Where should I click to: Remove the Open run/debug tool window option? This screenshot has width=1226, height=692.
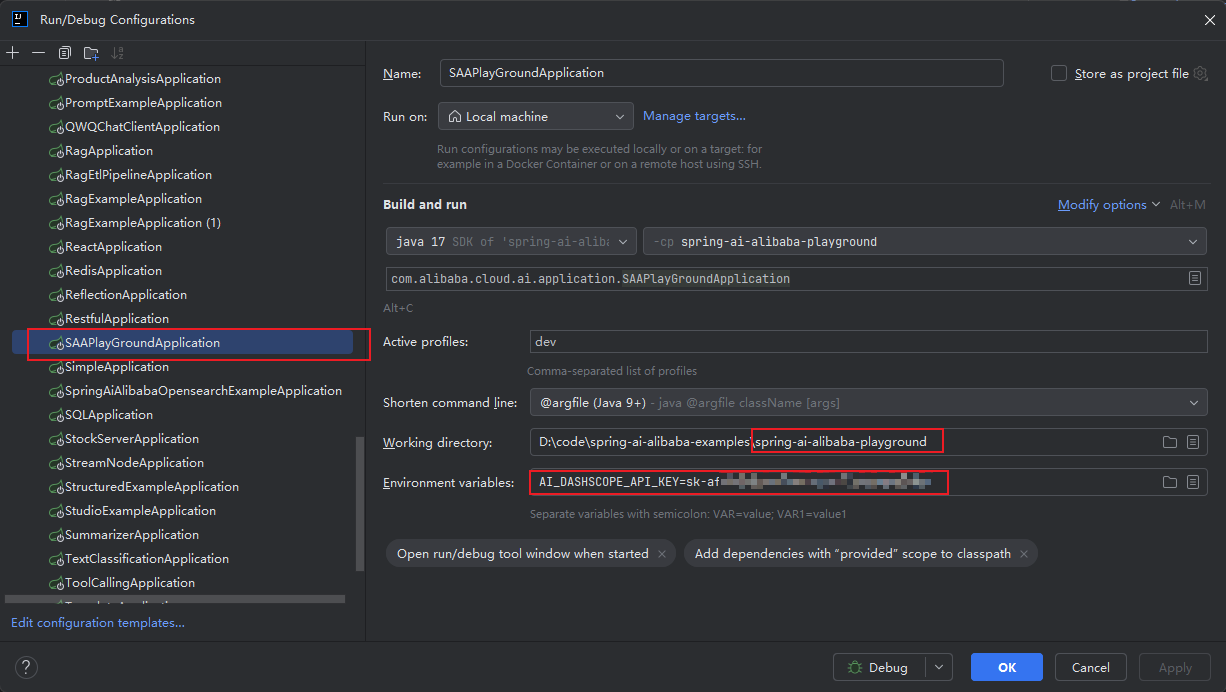(x=662, y=554)
